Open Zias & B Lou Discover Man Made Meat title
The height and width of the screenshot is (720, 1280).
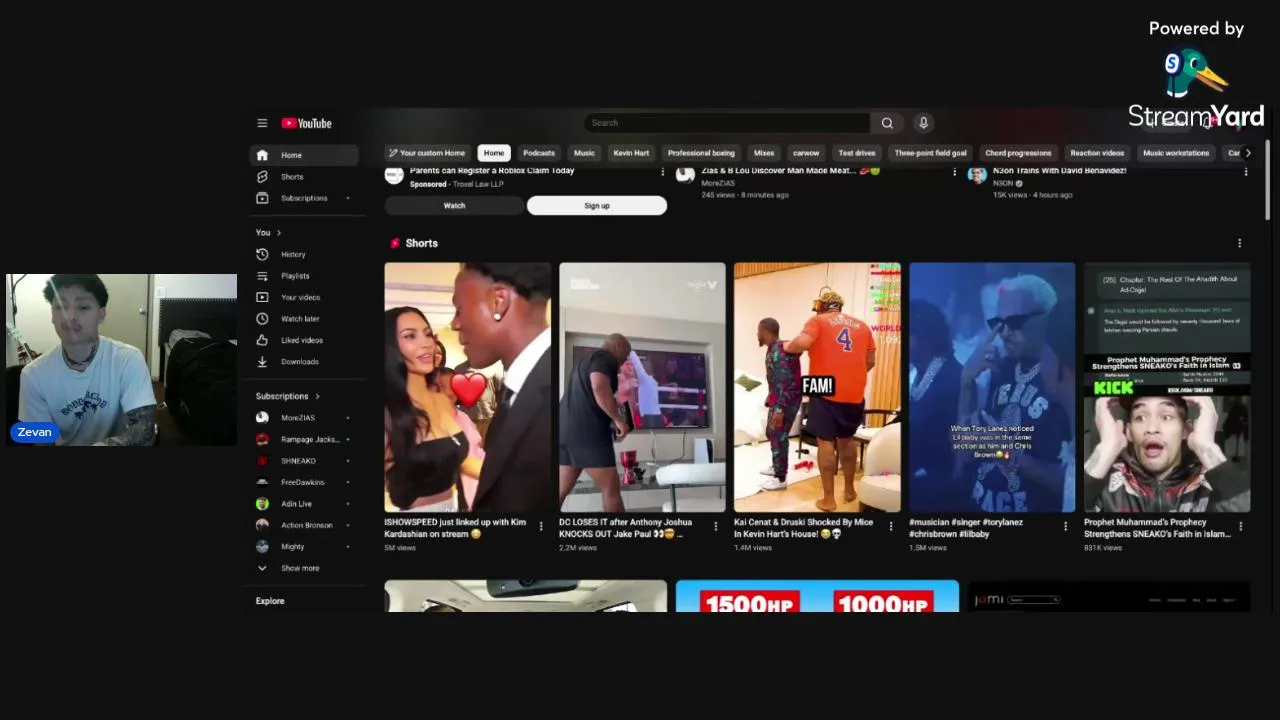click(x=791, y=171)
